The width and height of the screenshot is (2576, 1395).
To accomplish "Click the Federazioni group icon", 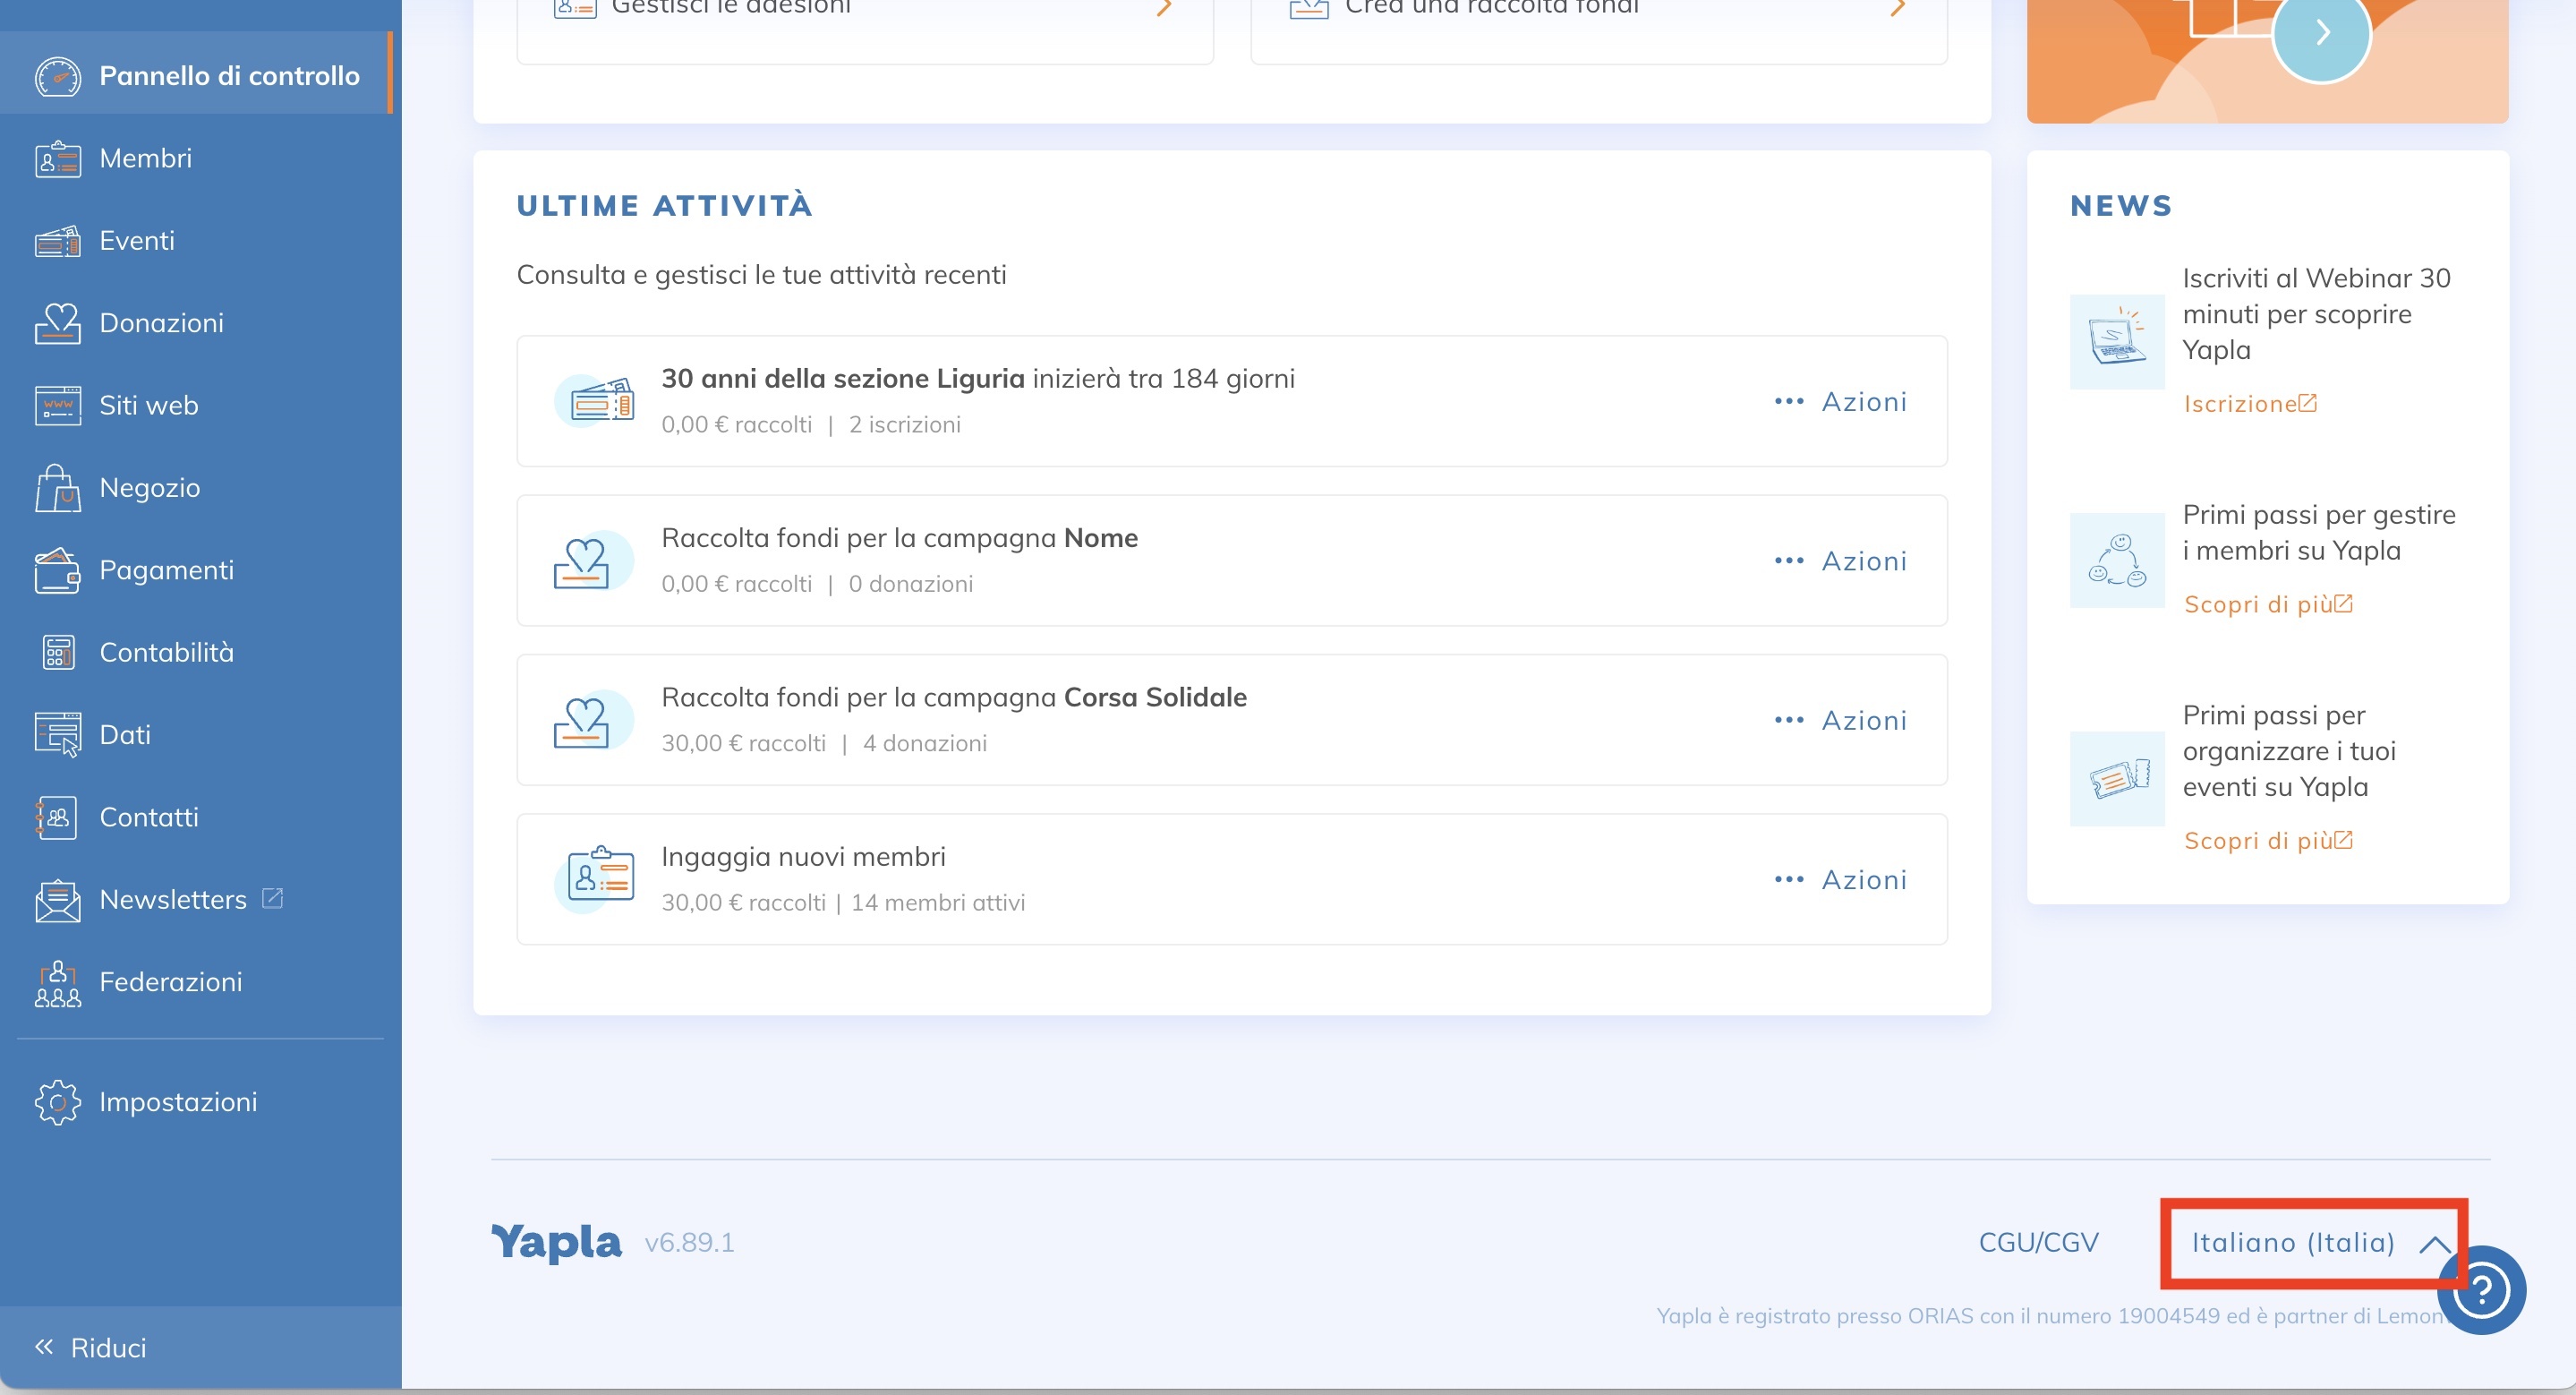I will point(57,983).
